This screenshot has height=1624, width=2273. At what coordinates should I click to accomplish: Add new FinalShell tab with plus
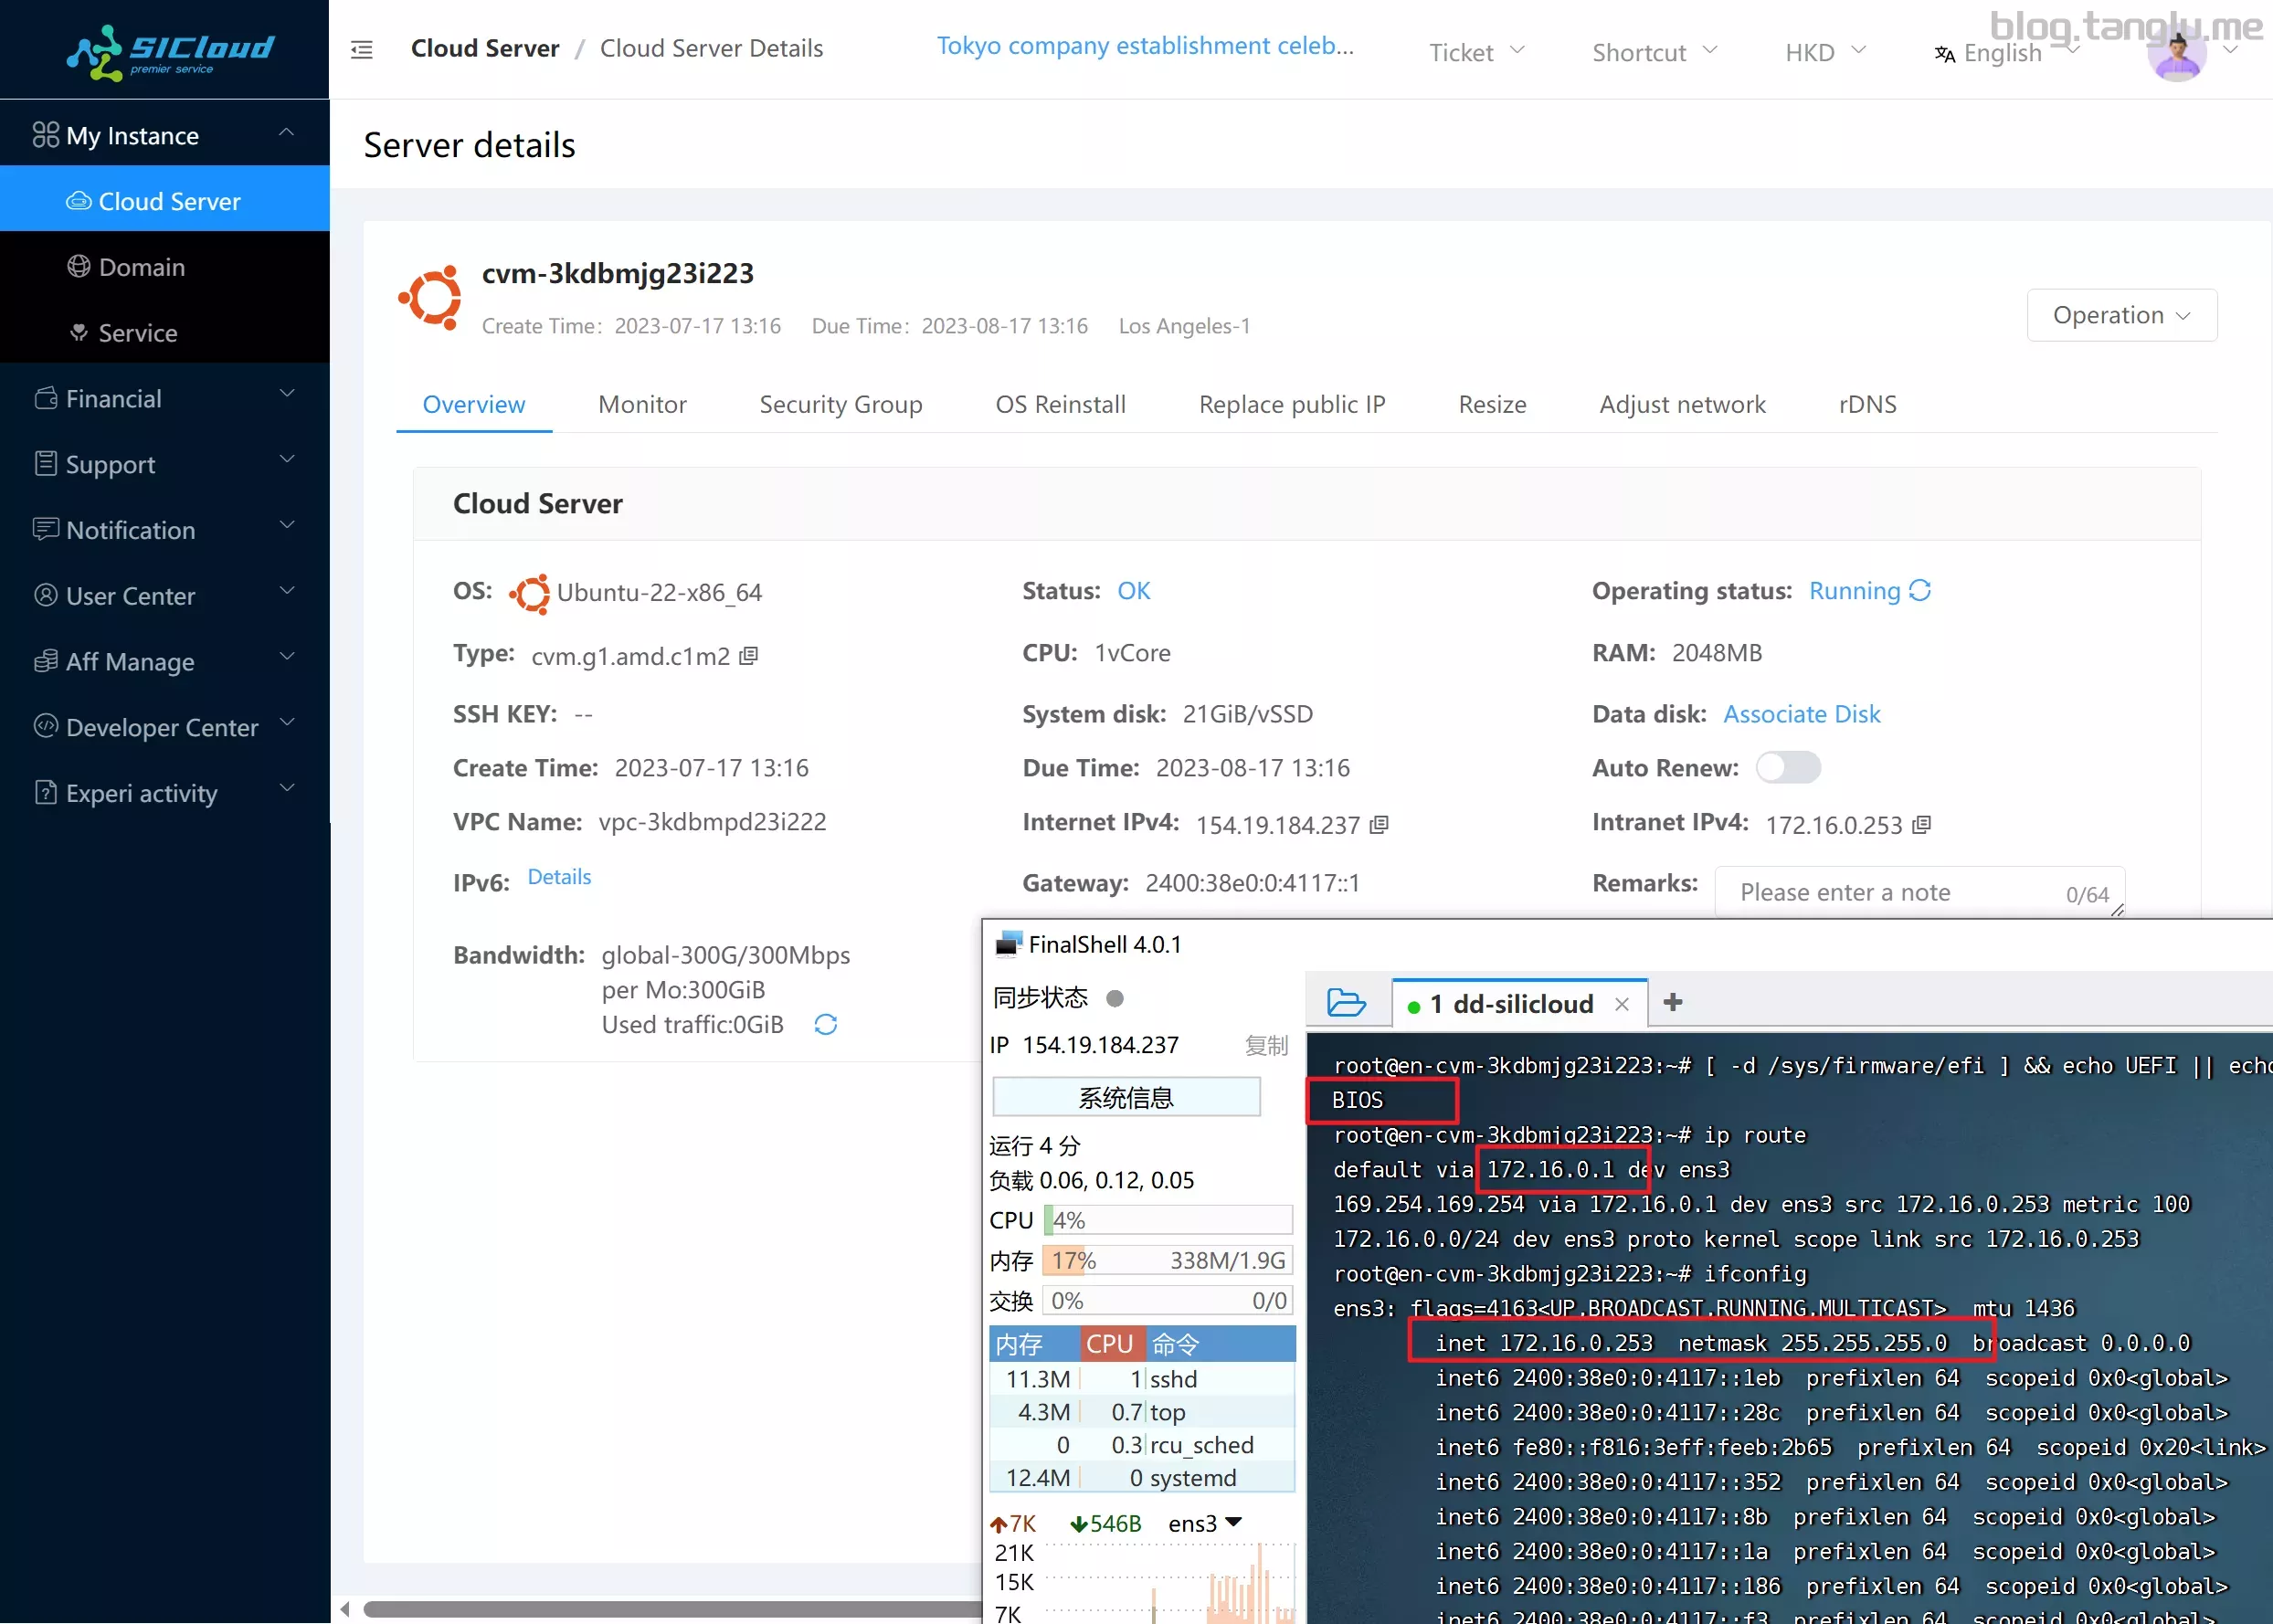(x=1673, y=1003)
